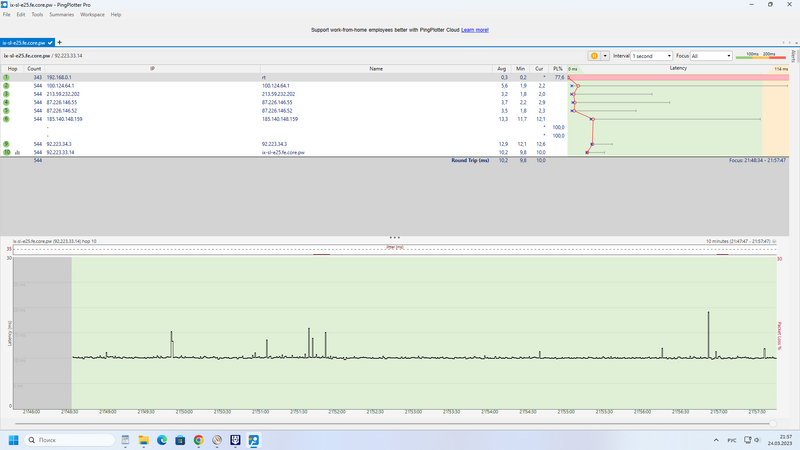Click the PingPlotter icon in the taskbar

254,440
